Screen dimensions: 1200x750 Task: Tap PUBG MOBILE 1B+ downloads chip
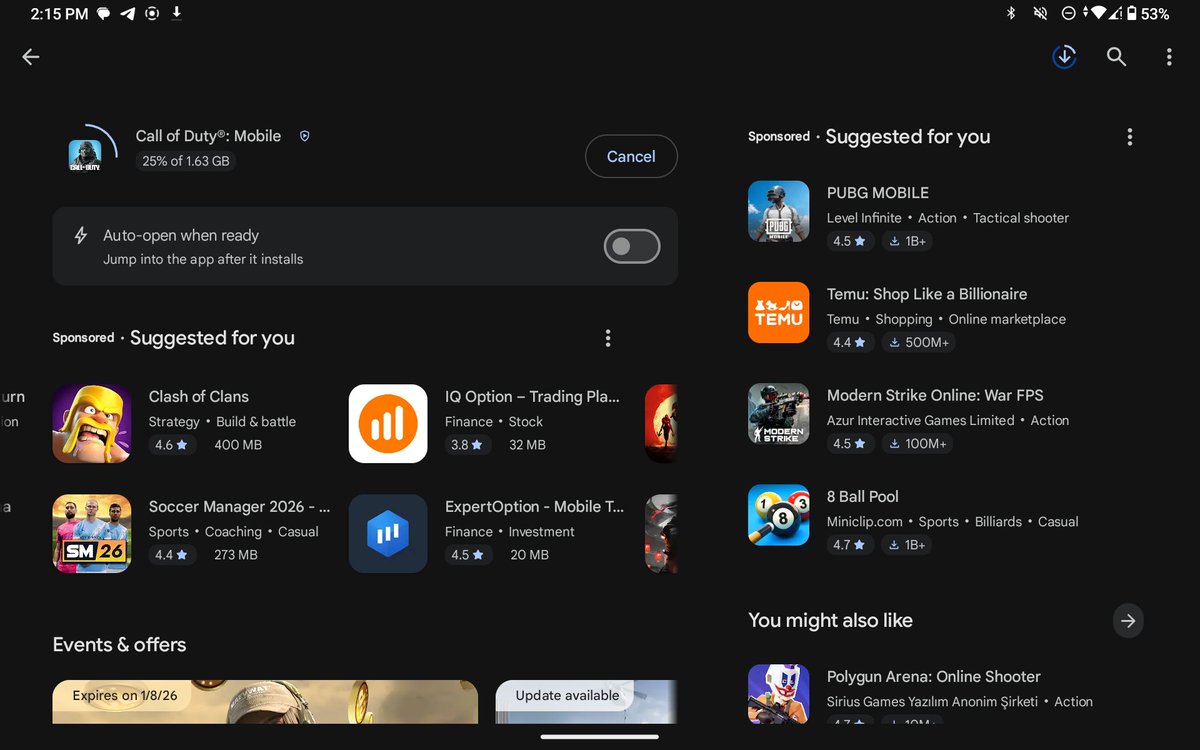coord(908,241)
